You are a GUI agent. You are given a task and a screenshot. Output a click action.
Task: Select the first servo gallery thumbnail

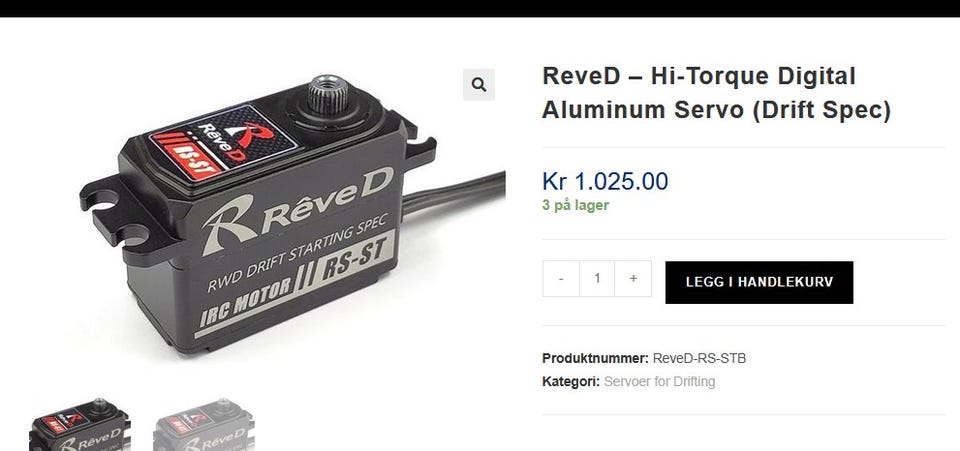tap(80, 425)
